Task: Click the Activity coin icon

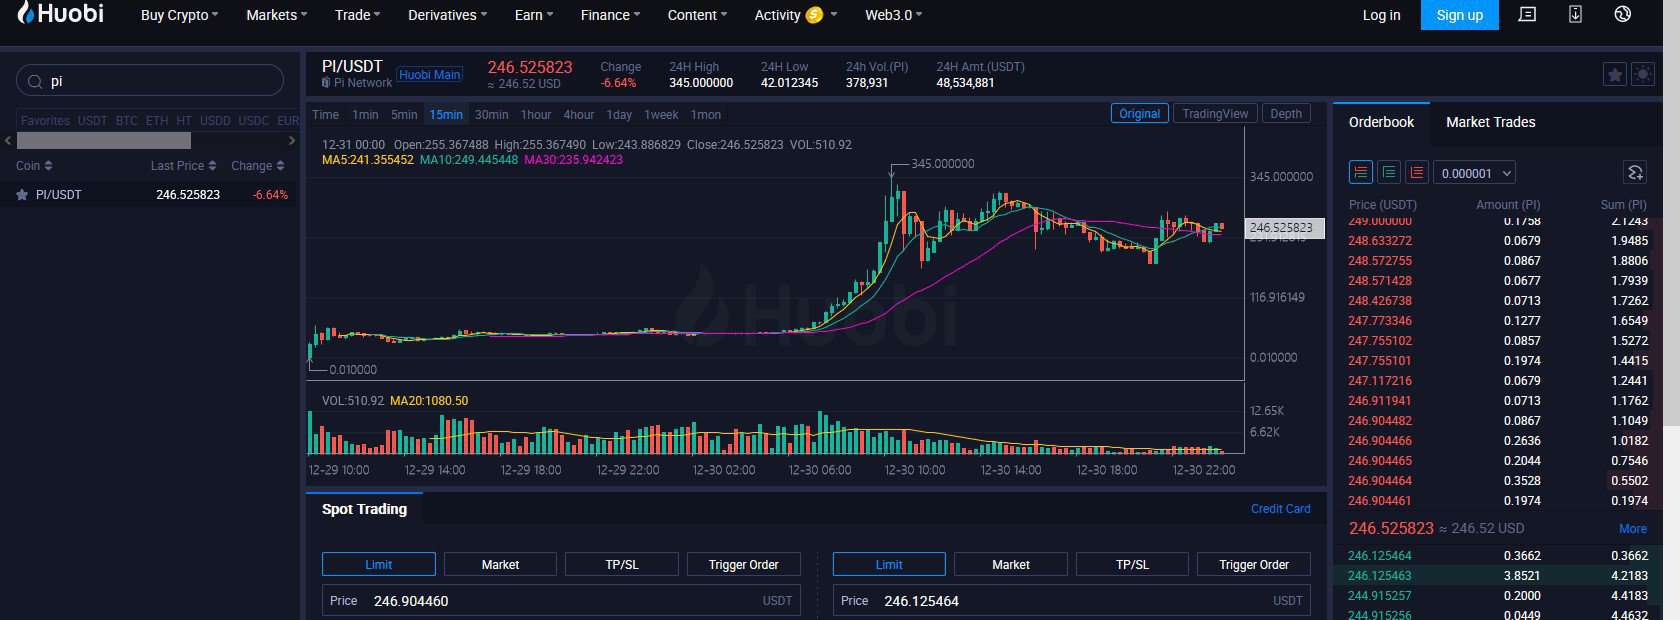Action: tap(814, 15)
